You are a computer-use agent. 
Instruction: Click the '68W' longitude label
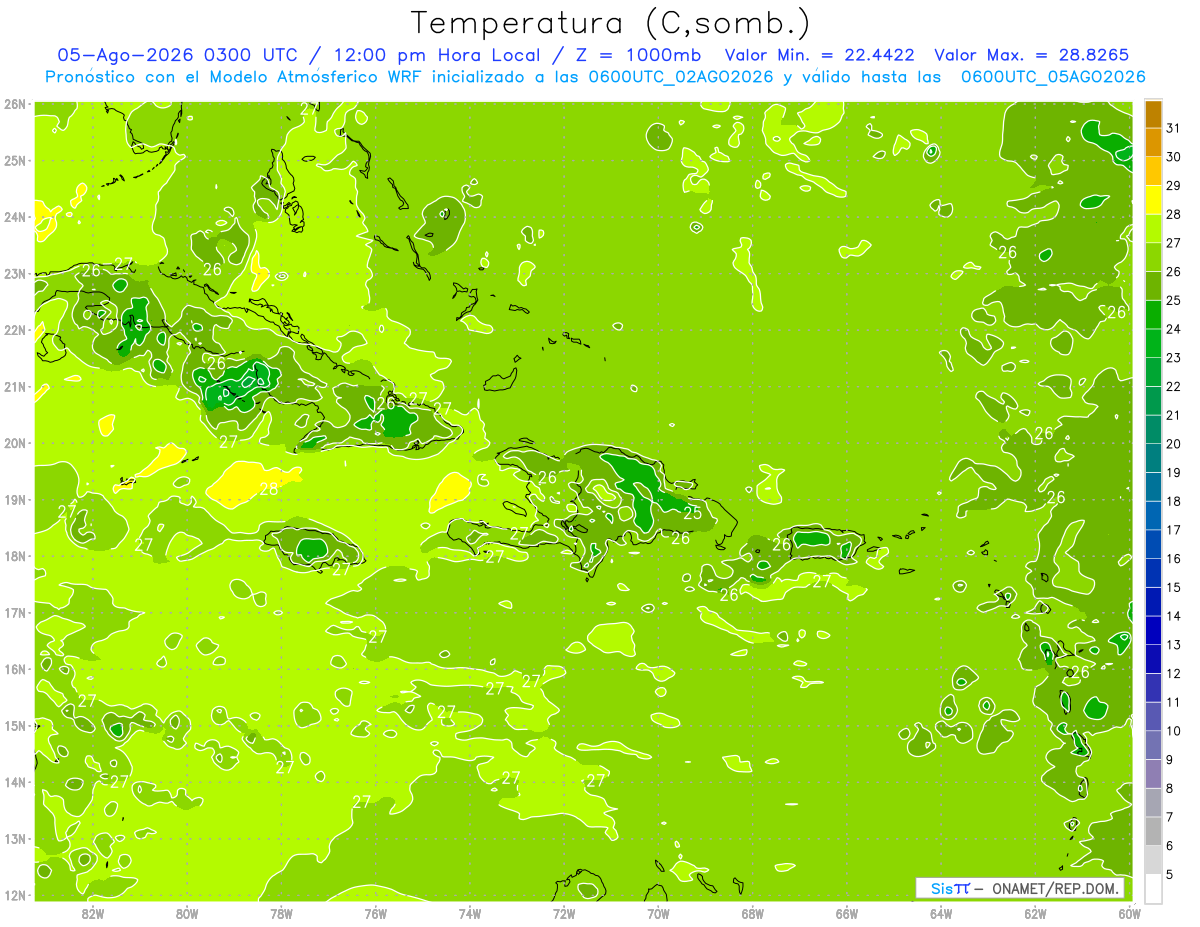(x=753, y=913)
